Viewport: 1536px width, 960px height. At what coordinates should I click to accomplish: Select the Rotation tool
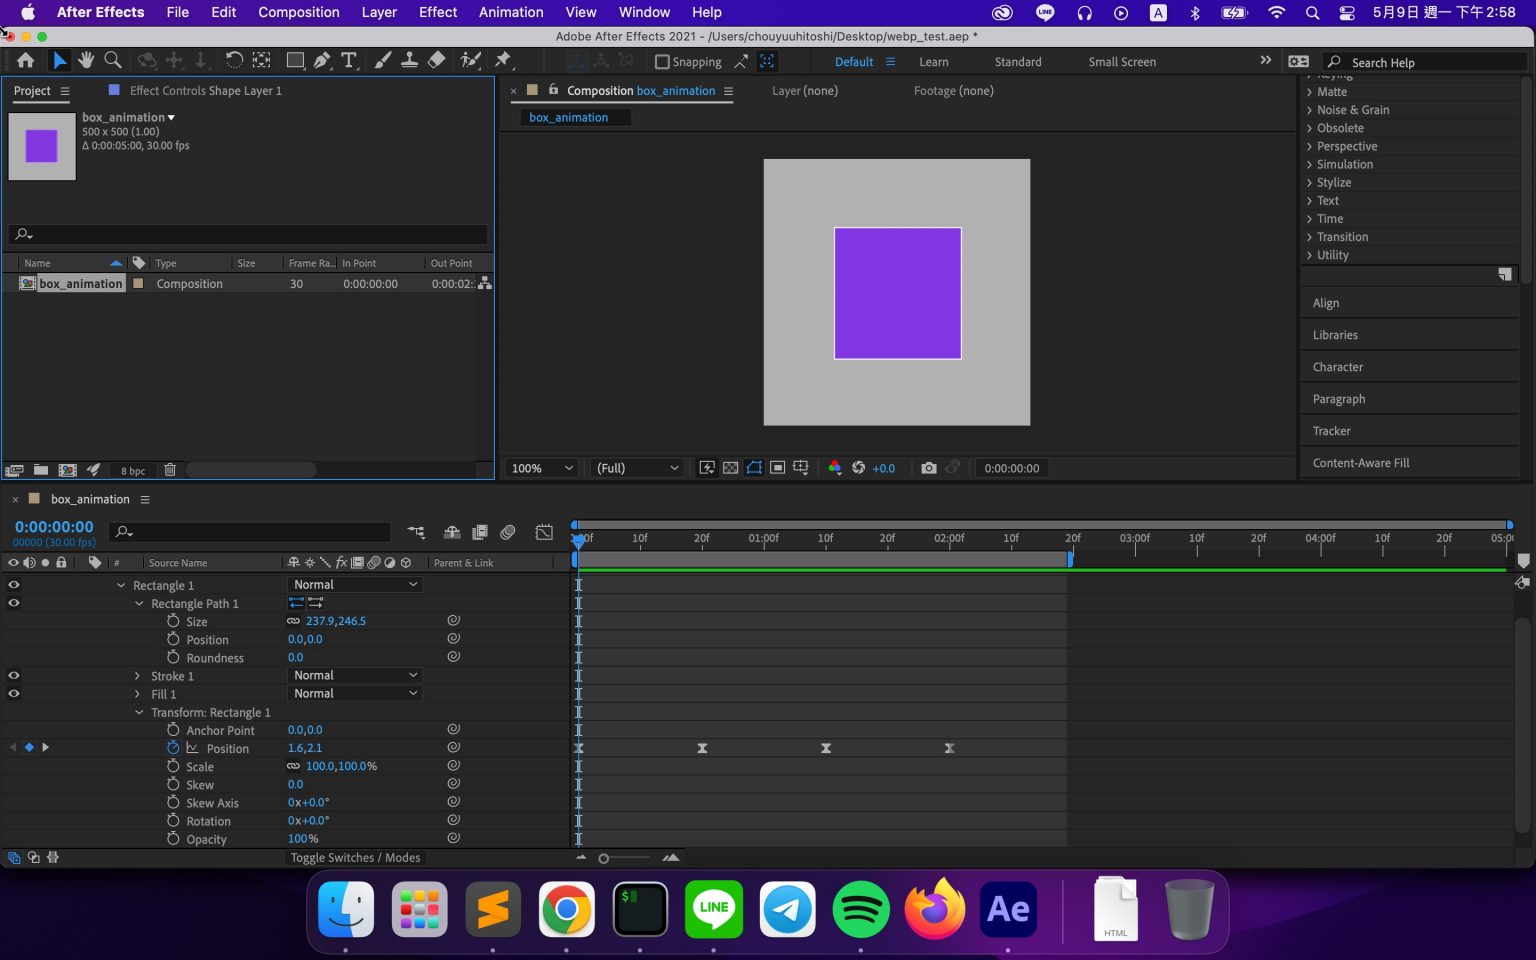[234, 61]
